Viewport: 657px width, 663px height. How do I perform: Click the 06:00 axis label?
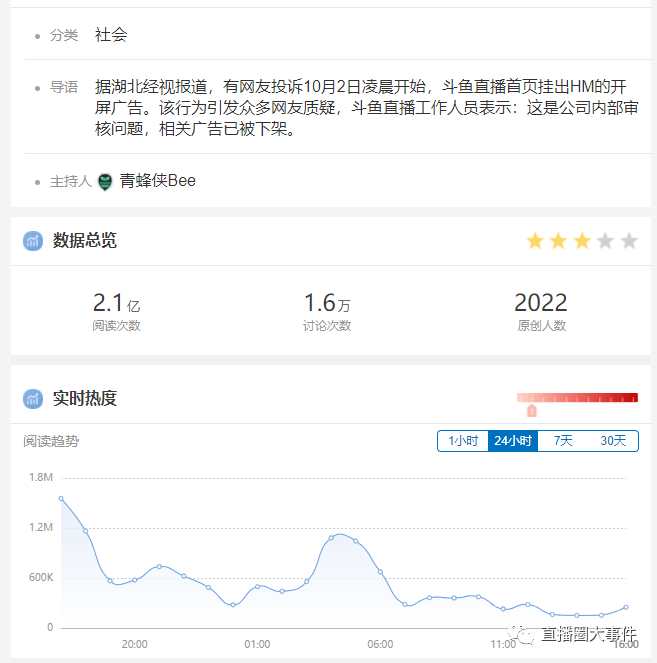380,644
